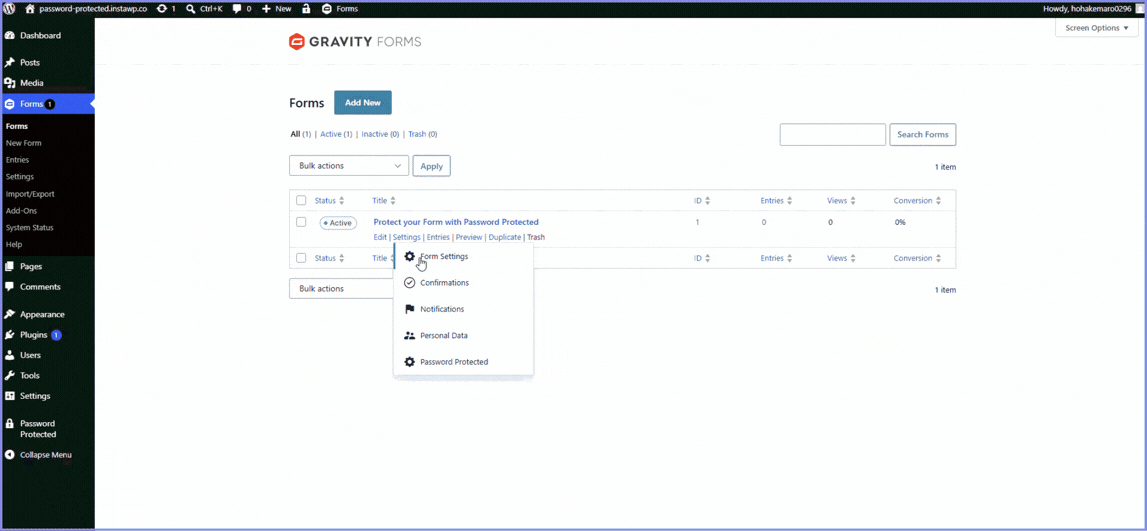The height and width of the screenshot is (531, 1147).
Task: Open System Status in the Forms submenu
Action: click(29, 227)
